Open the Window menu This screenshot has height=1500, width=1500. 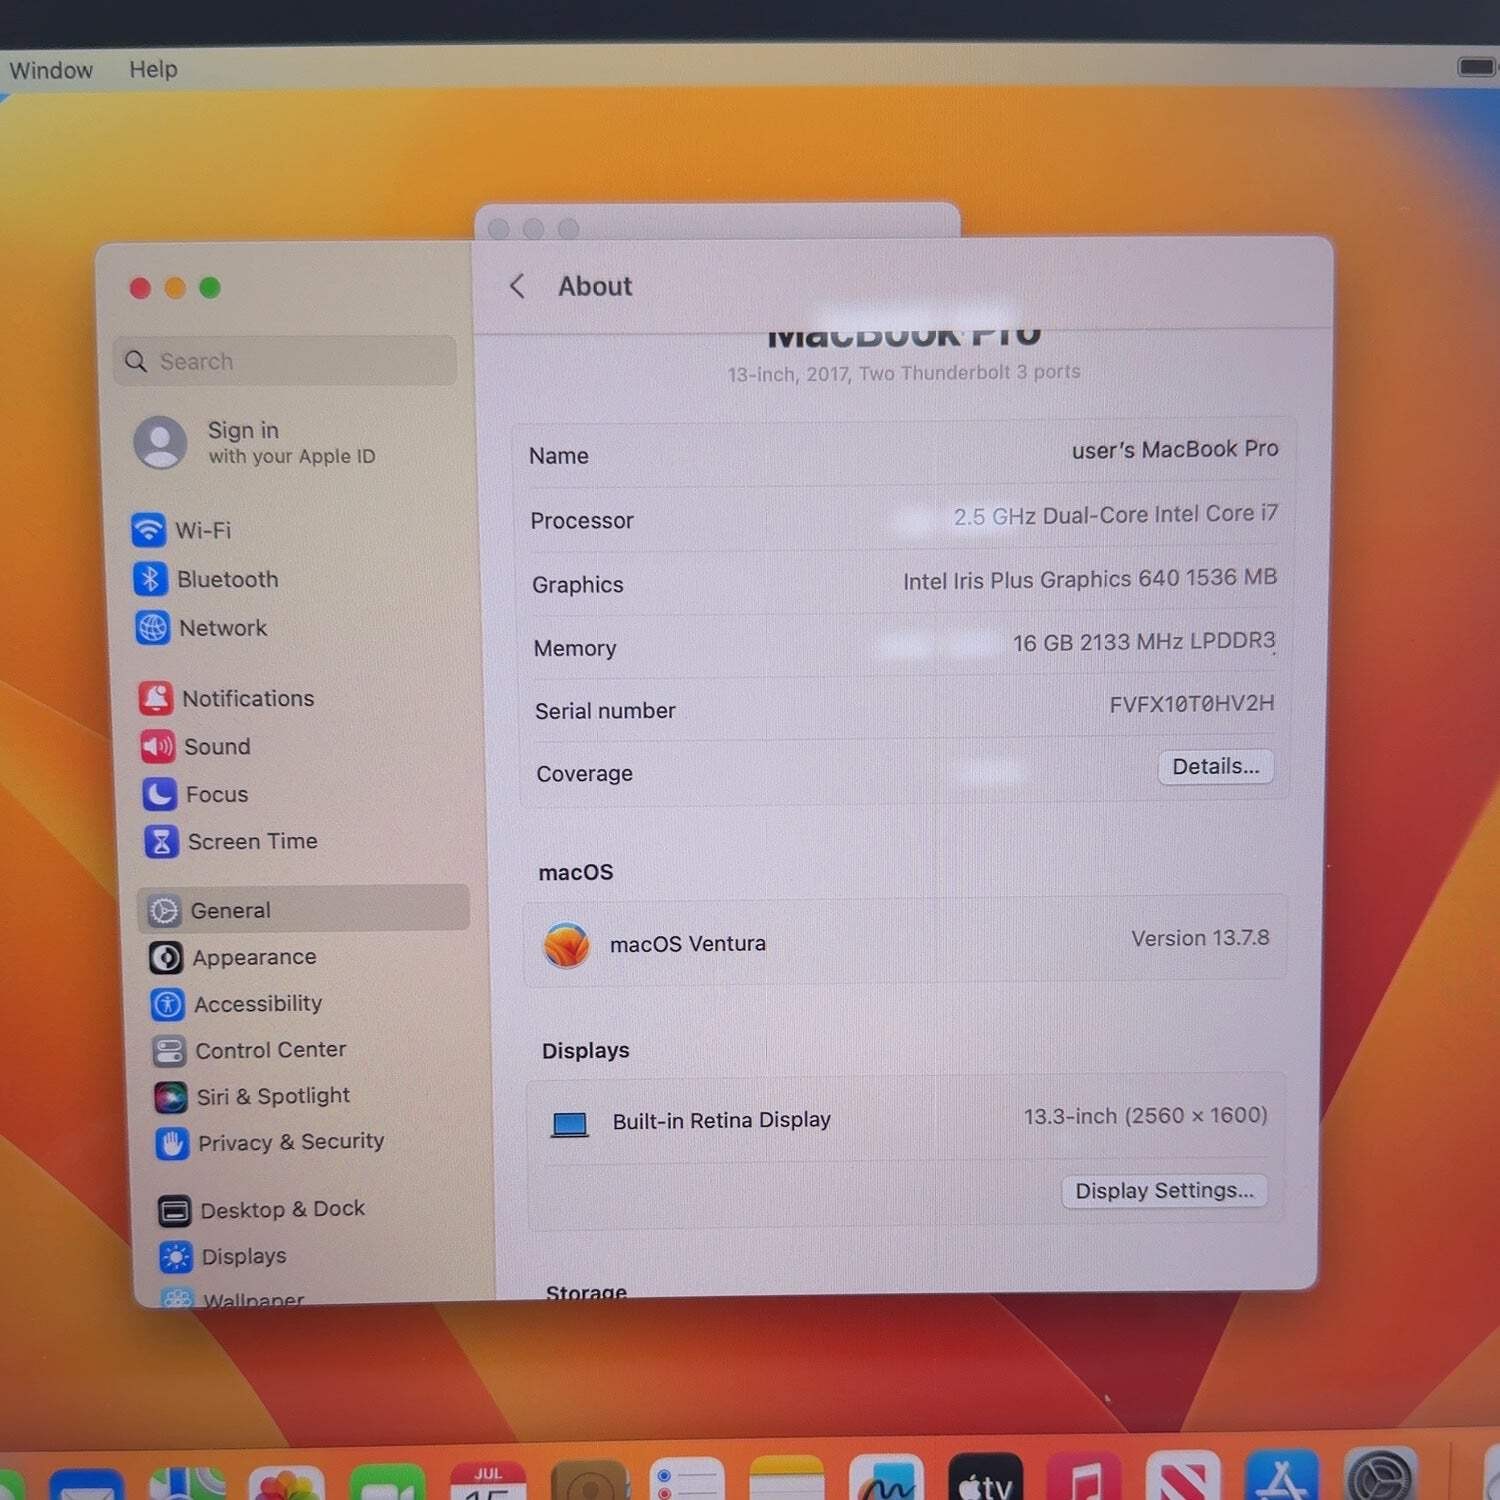click(x=51, y=70)
